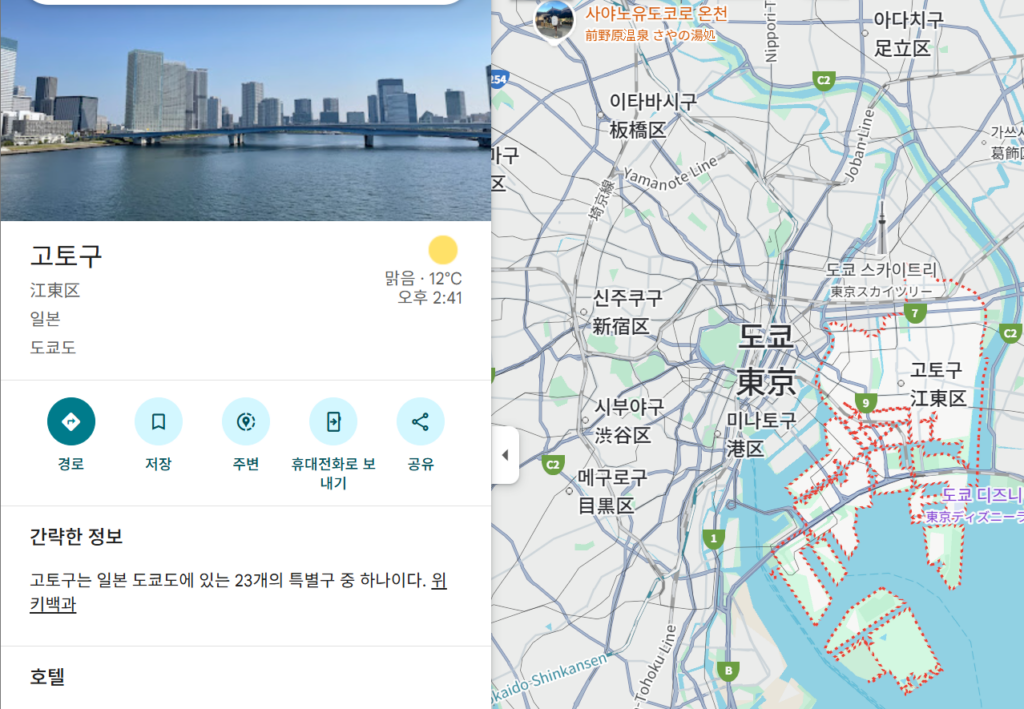This screenshot has height=709, width=1024.
Task: Select the 도쿄 스카이트리 map label
Action: pos(881,279)
